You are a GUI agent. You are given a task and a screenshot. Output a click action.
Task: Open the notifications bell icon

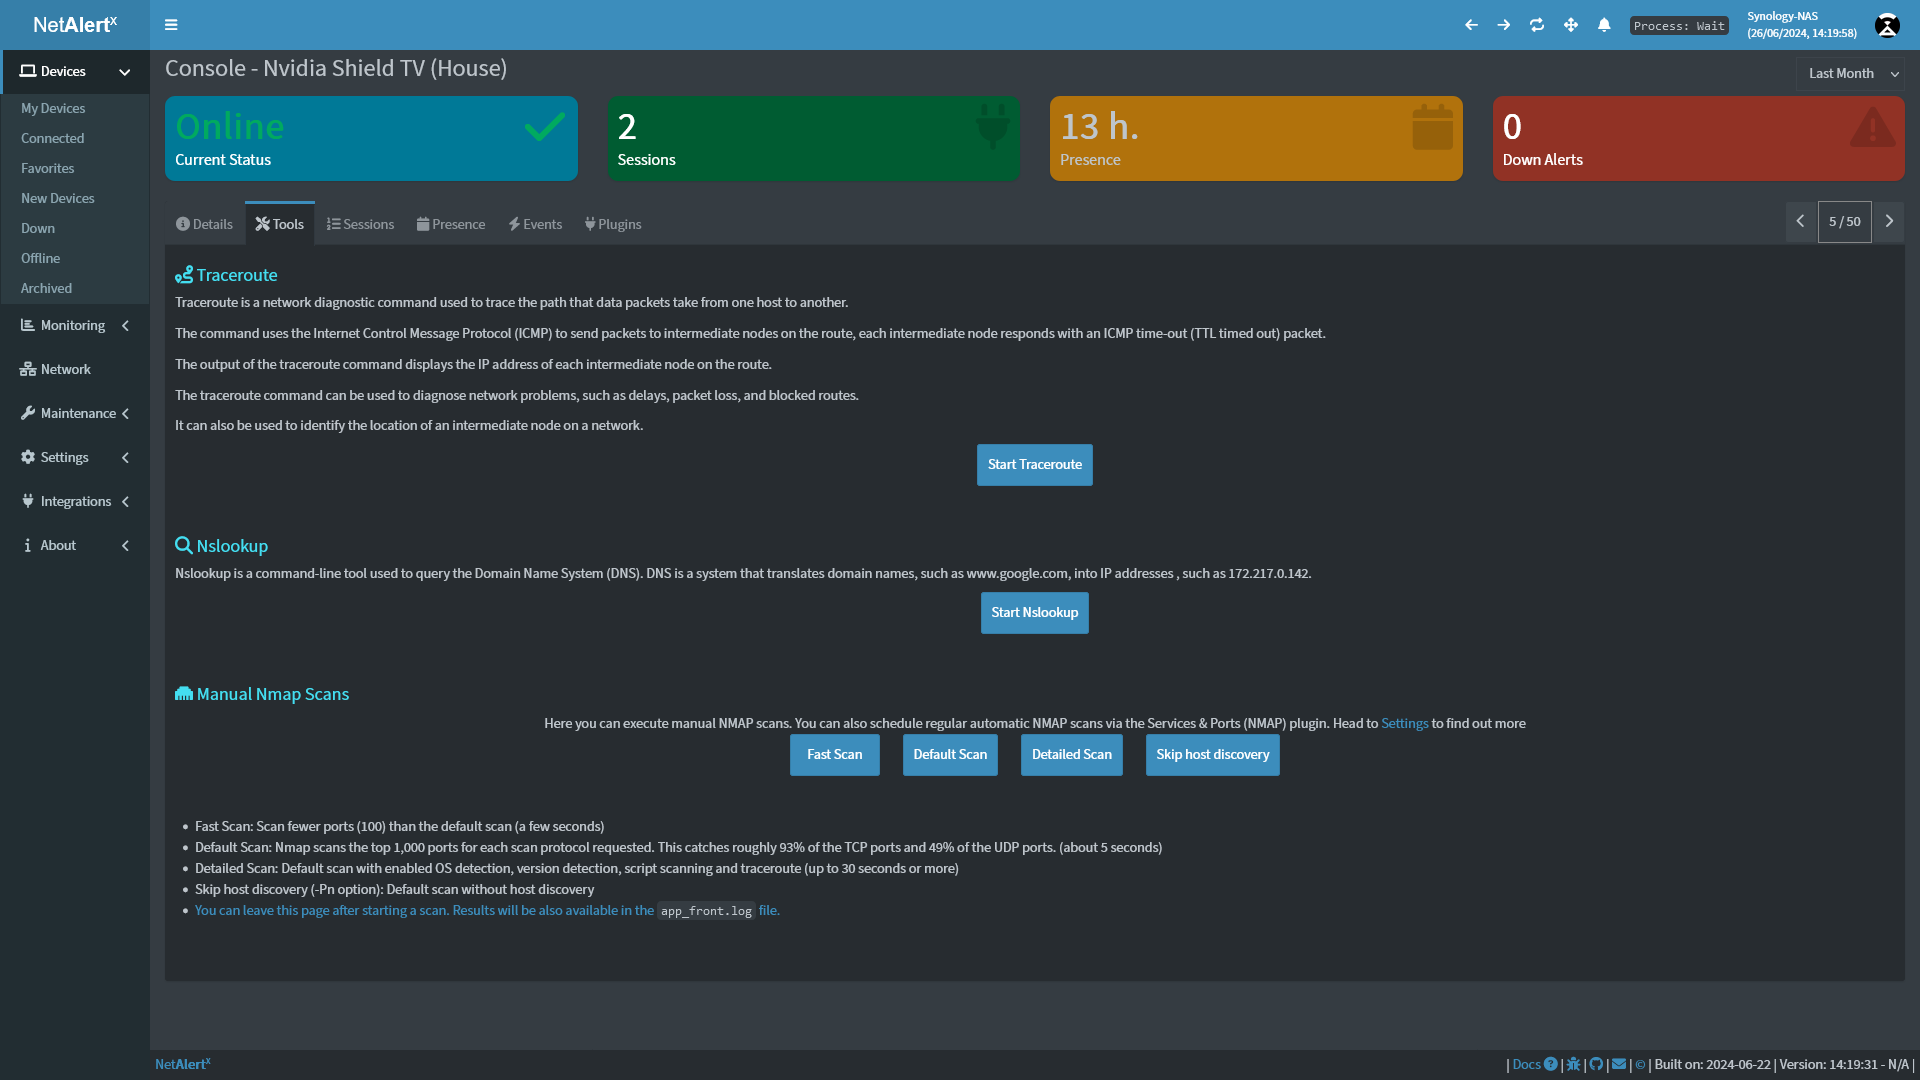pos(1604,25)
